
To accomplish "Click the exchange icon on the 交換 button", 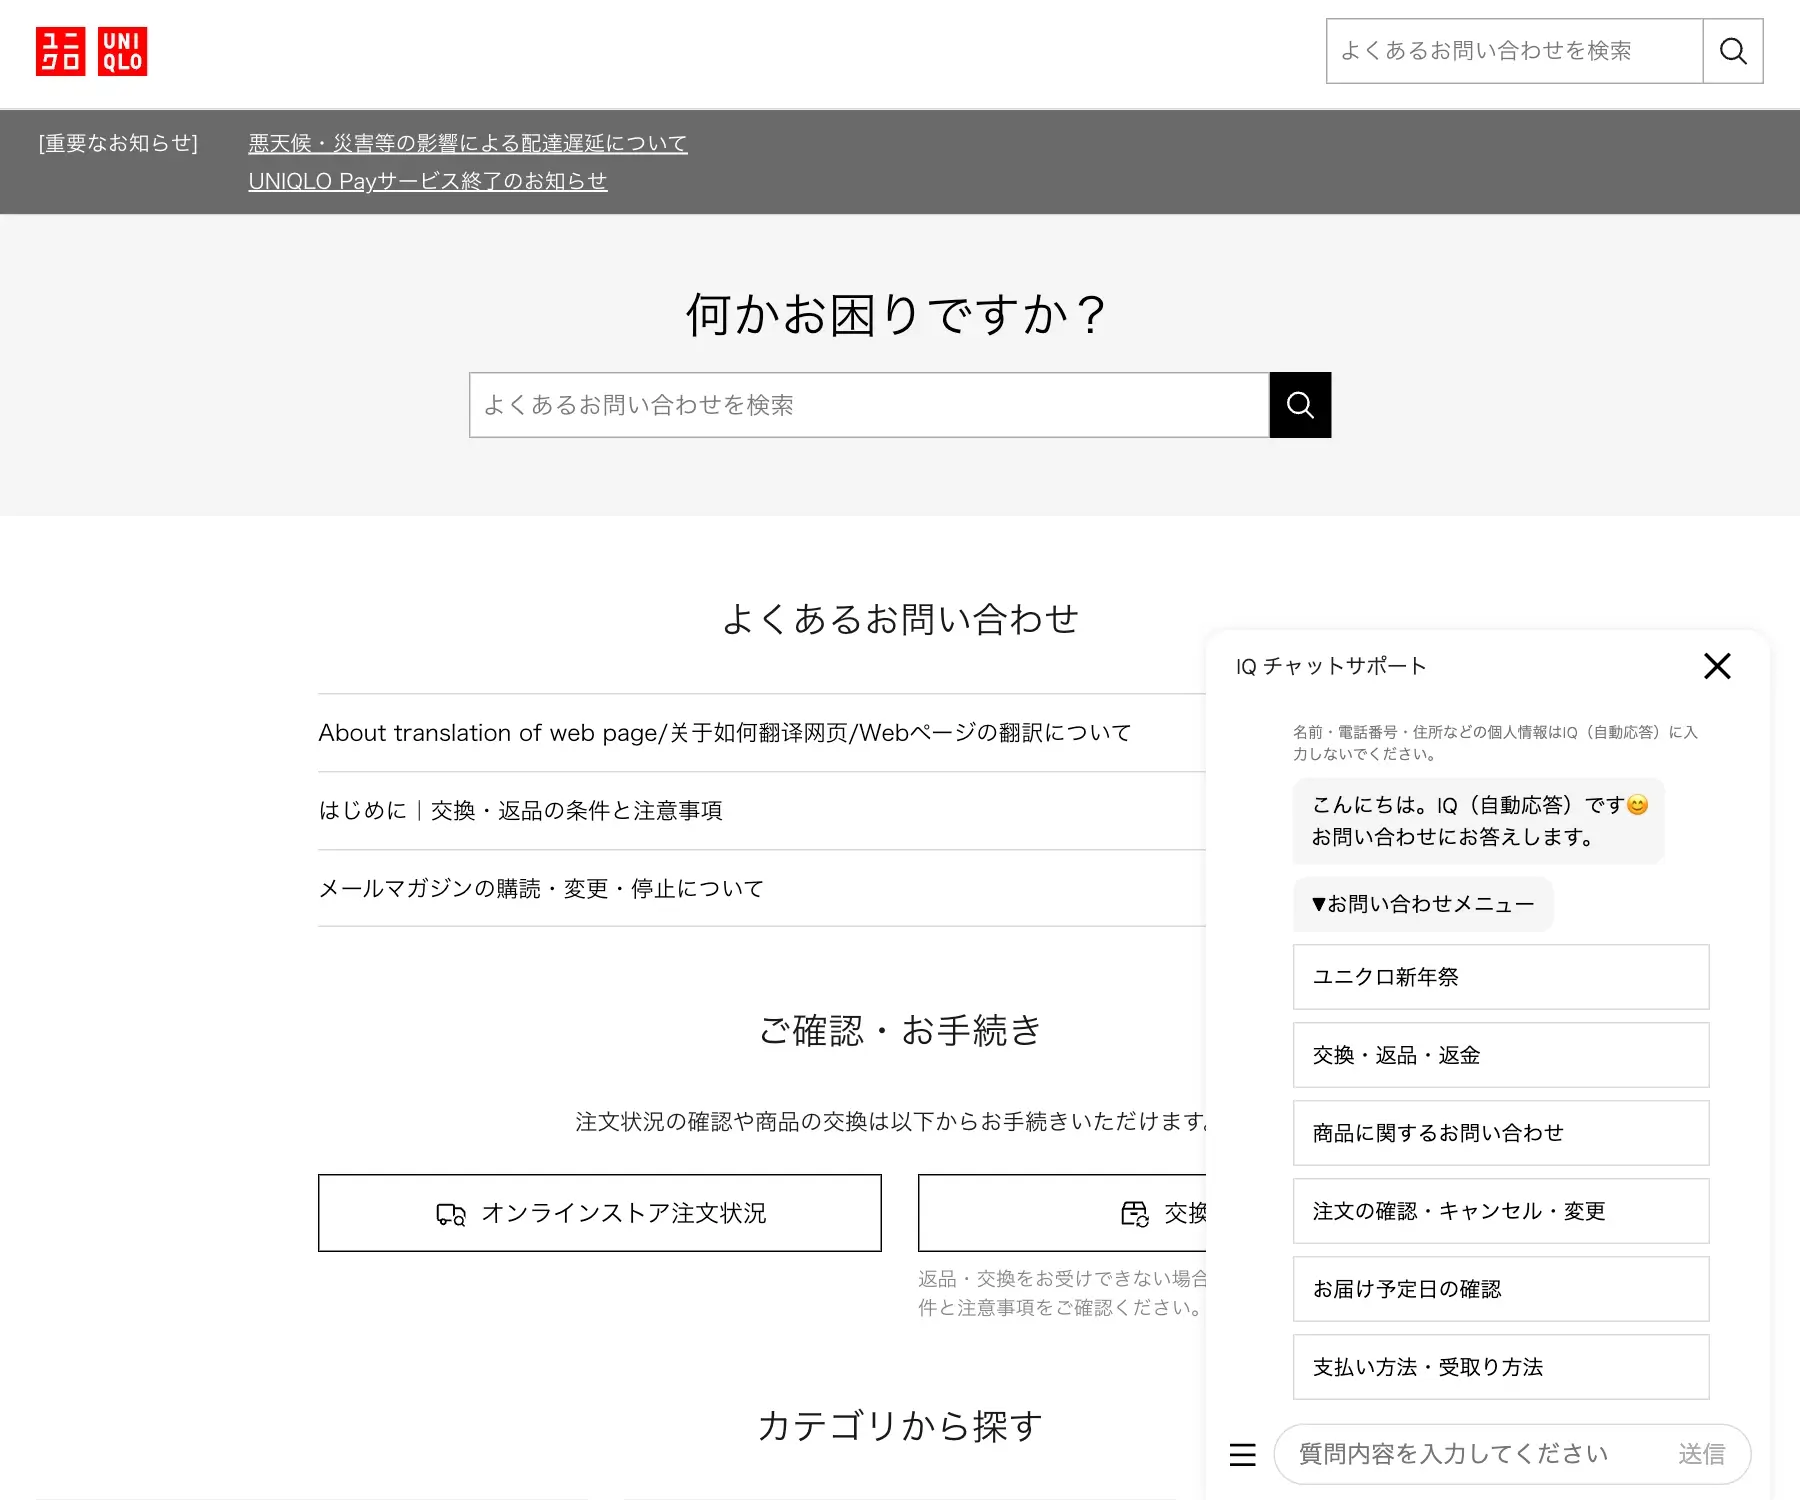I will tap(1134, 1214).
